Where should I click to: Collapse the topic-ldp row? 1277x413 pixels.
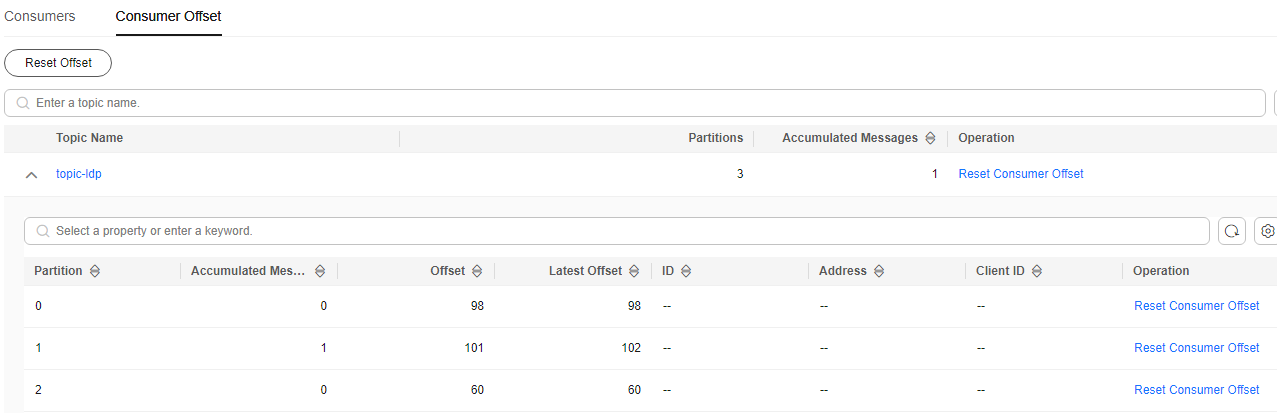point(32,175)
